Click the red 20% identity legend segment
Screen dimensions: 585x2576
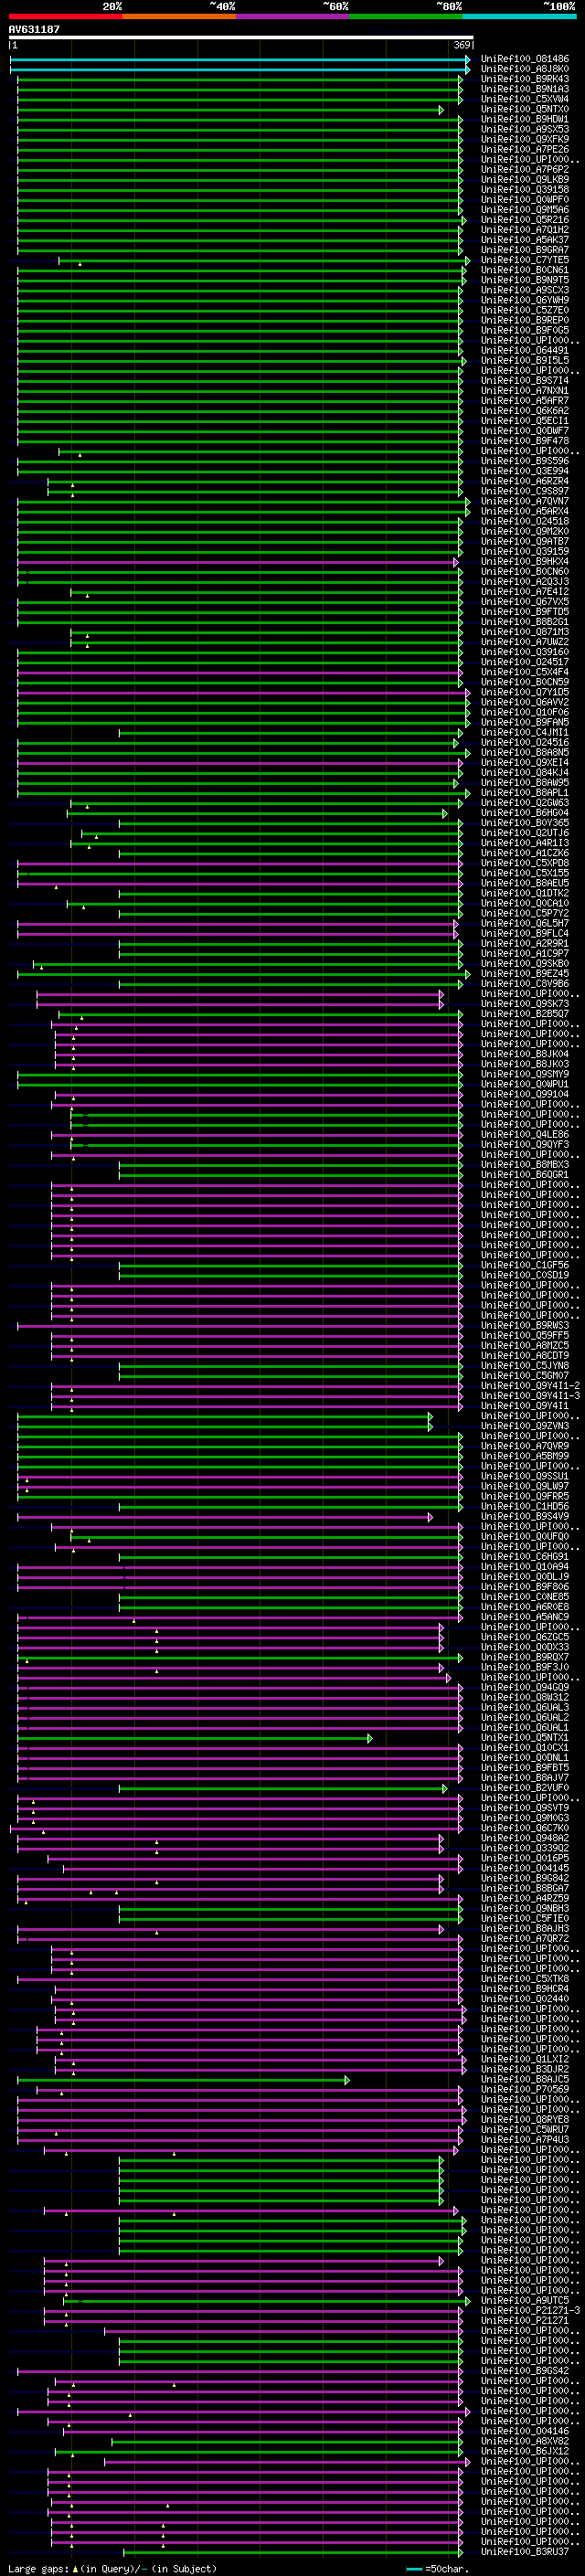coord(66,16)
